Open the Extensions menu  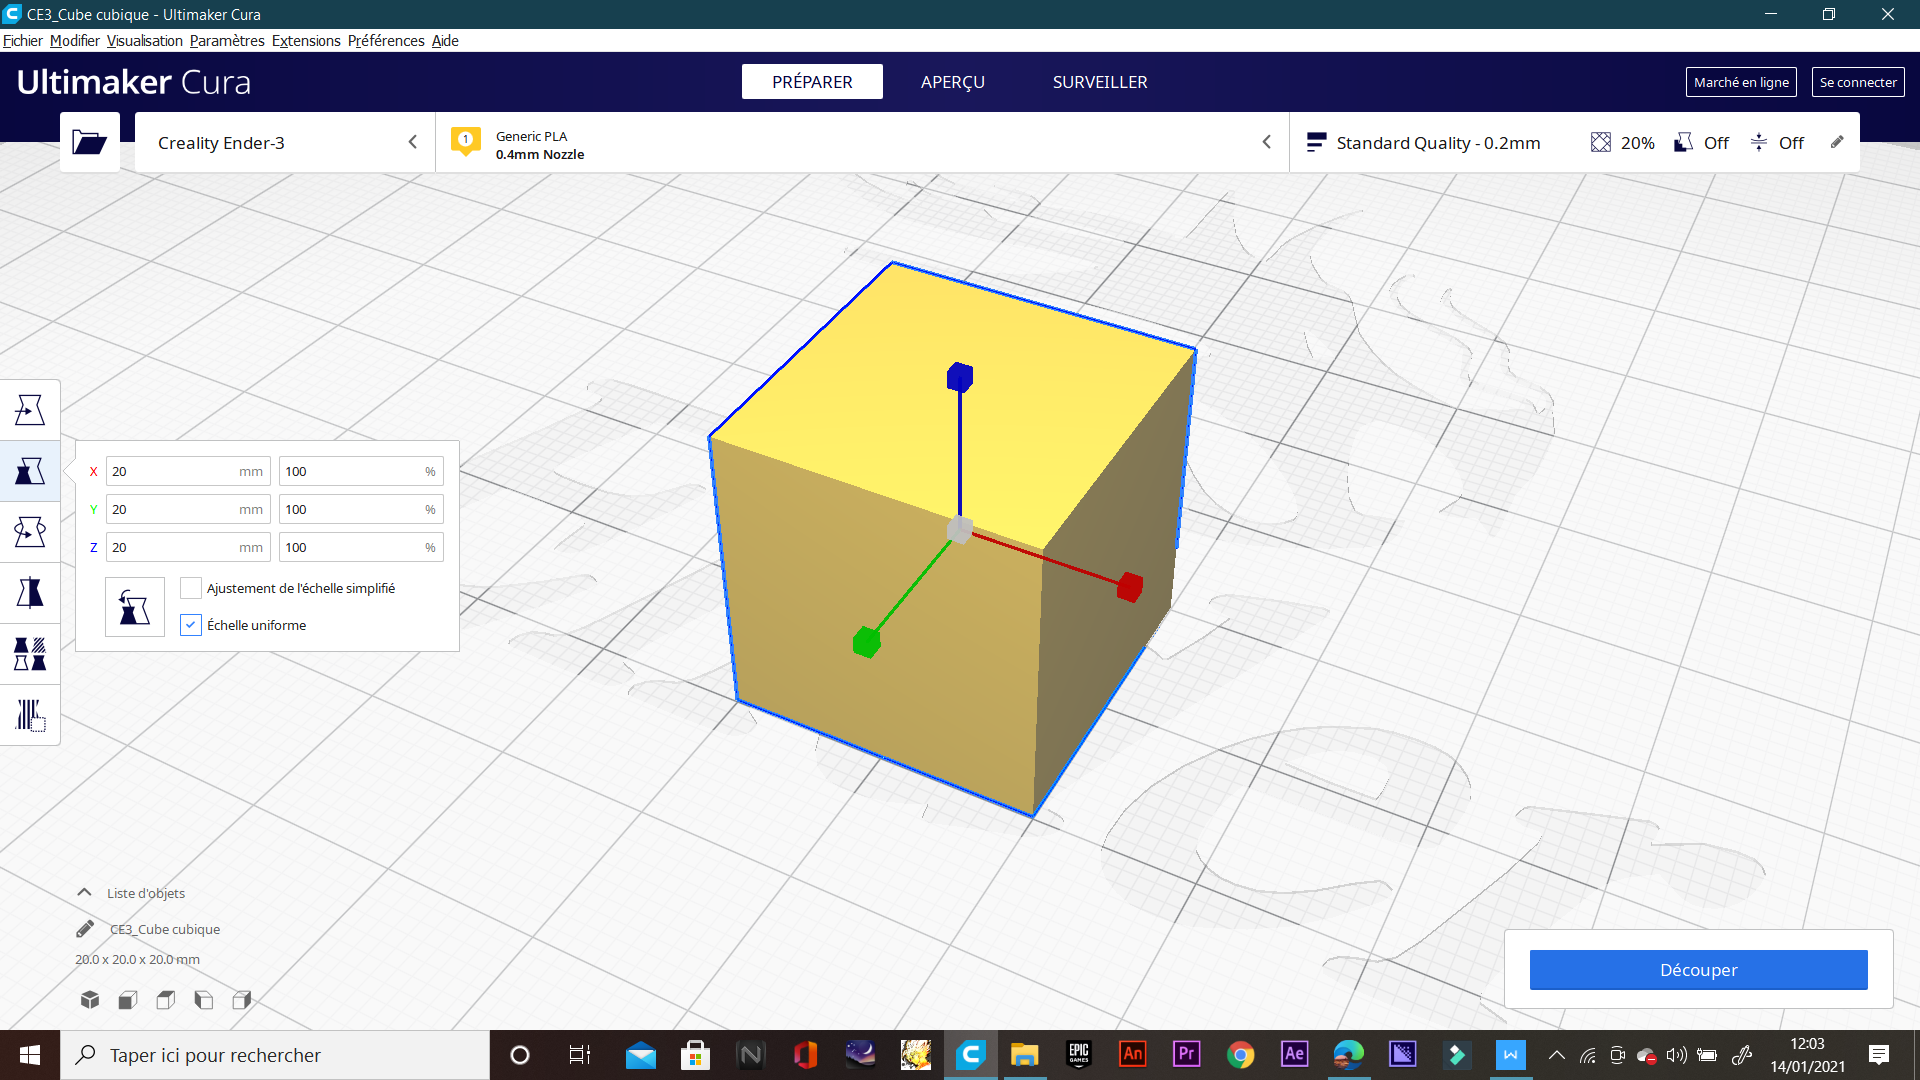coord(306,41)
